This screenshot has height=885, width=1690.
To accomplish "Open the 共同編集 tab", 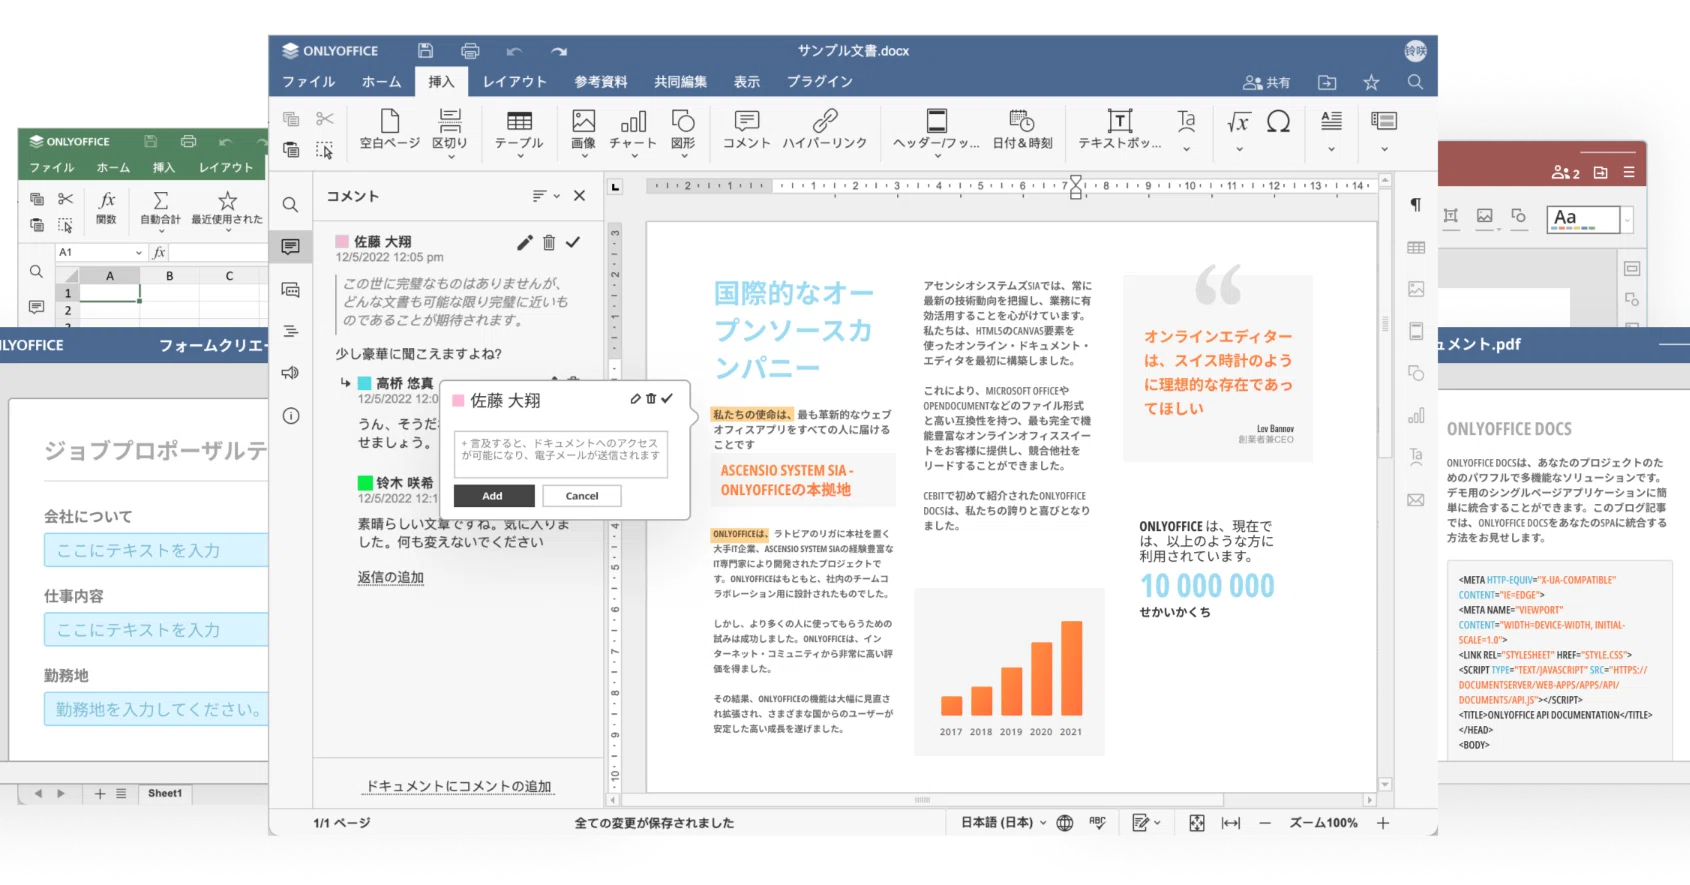I will click(681, 82).
